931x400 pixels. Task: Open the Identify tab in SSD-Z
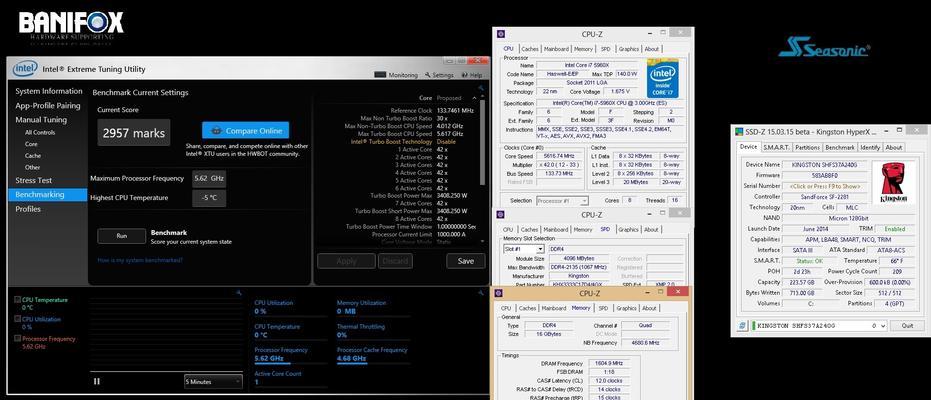click(x=870, y=147)
